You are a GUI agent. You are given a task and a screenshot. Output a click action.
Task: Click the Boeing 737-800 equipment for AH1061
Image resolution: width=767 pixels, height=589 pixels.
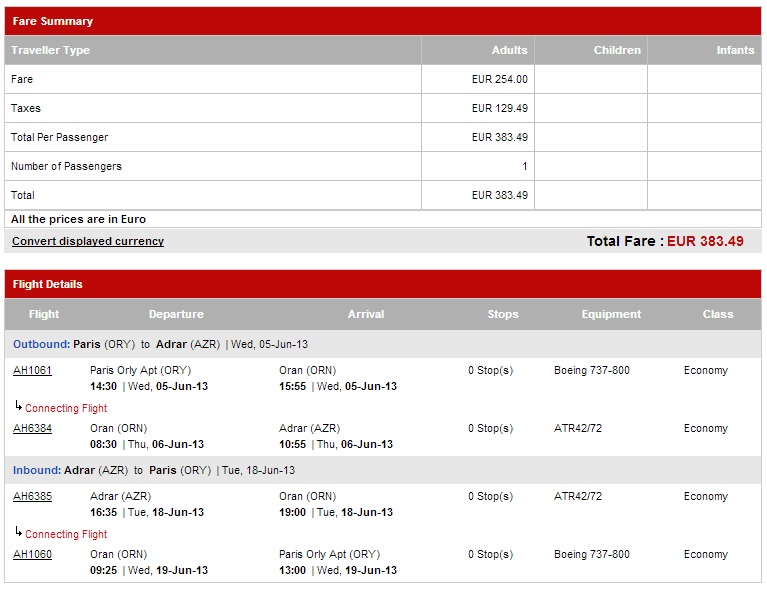592,370
